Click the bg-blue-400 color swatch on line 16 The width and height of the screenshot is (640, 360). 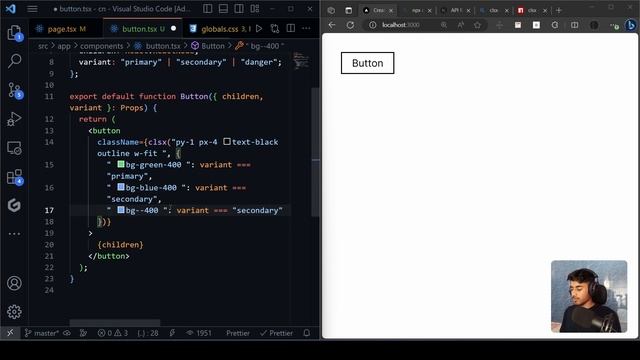[x=121, y=187]
